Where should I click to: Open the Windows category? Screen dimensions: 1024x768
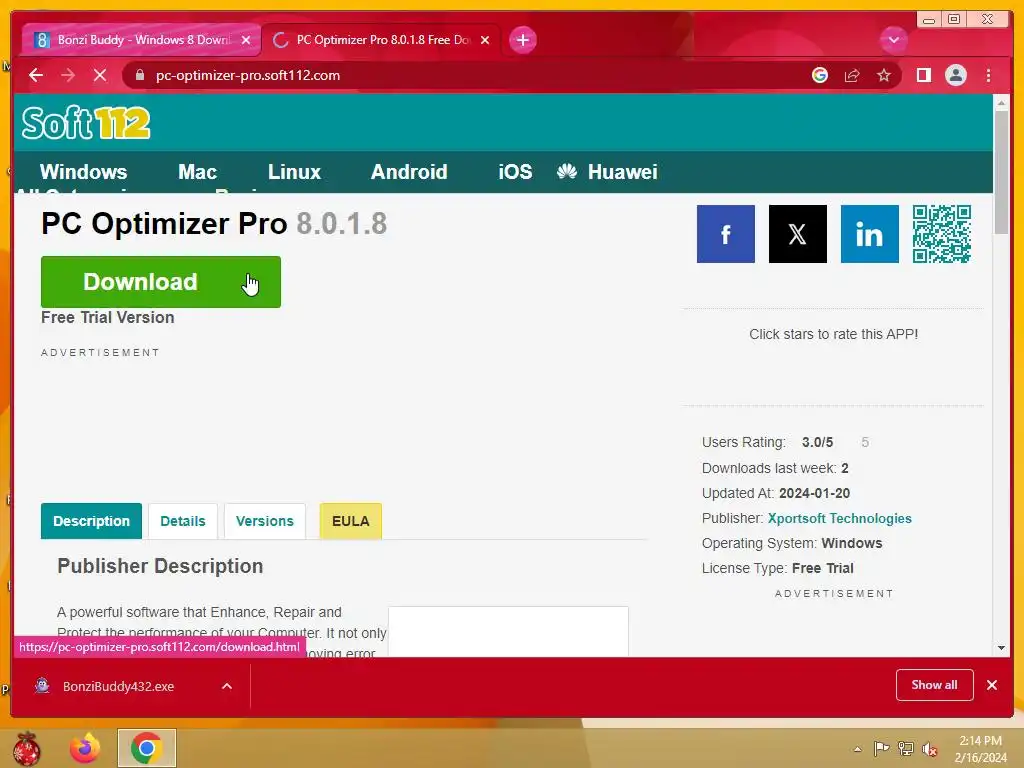coord(84,172)
